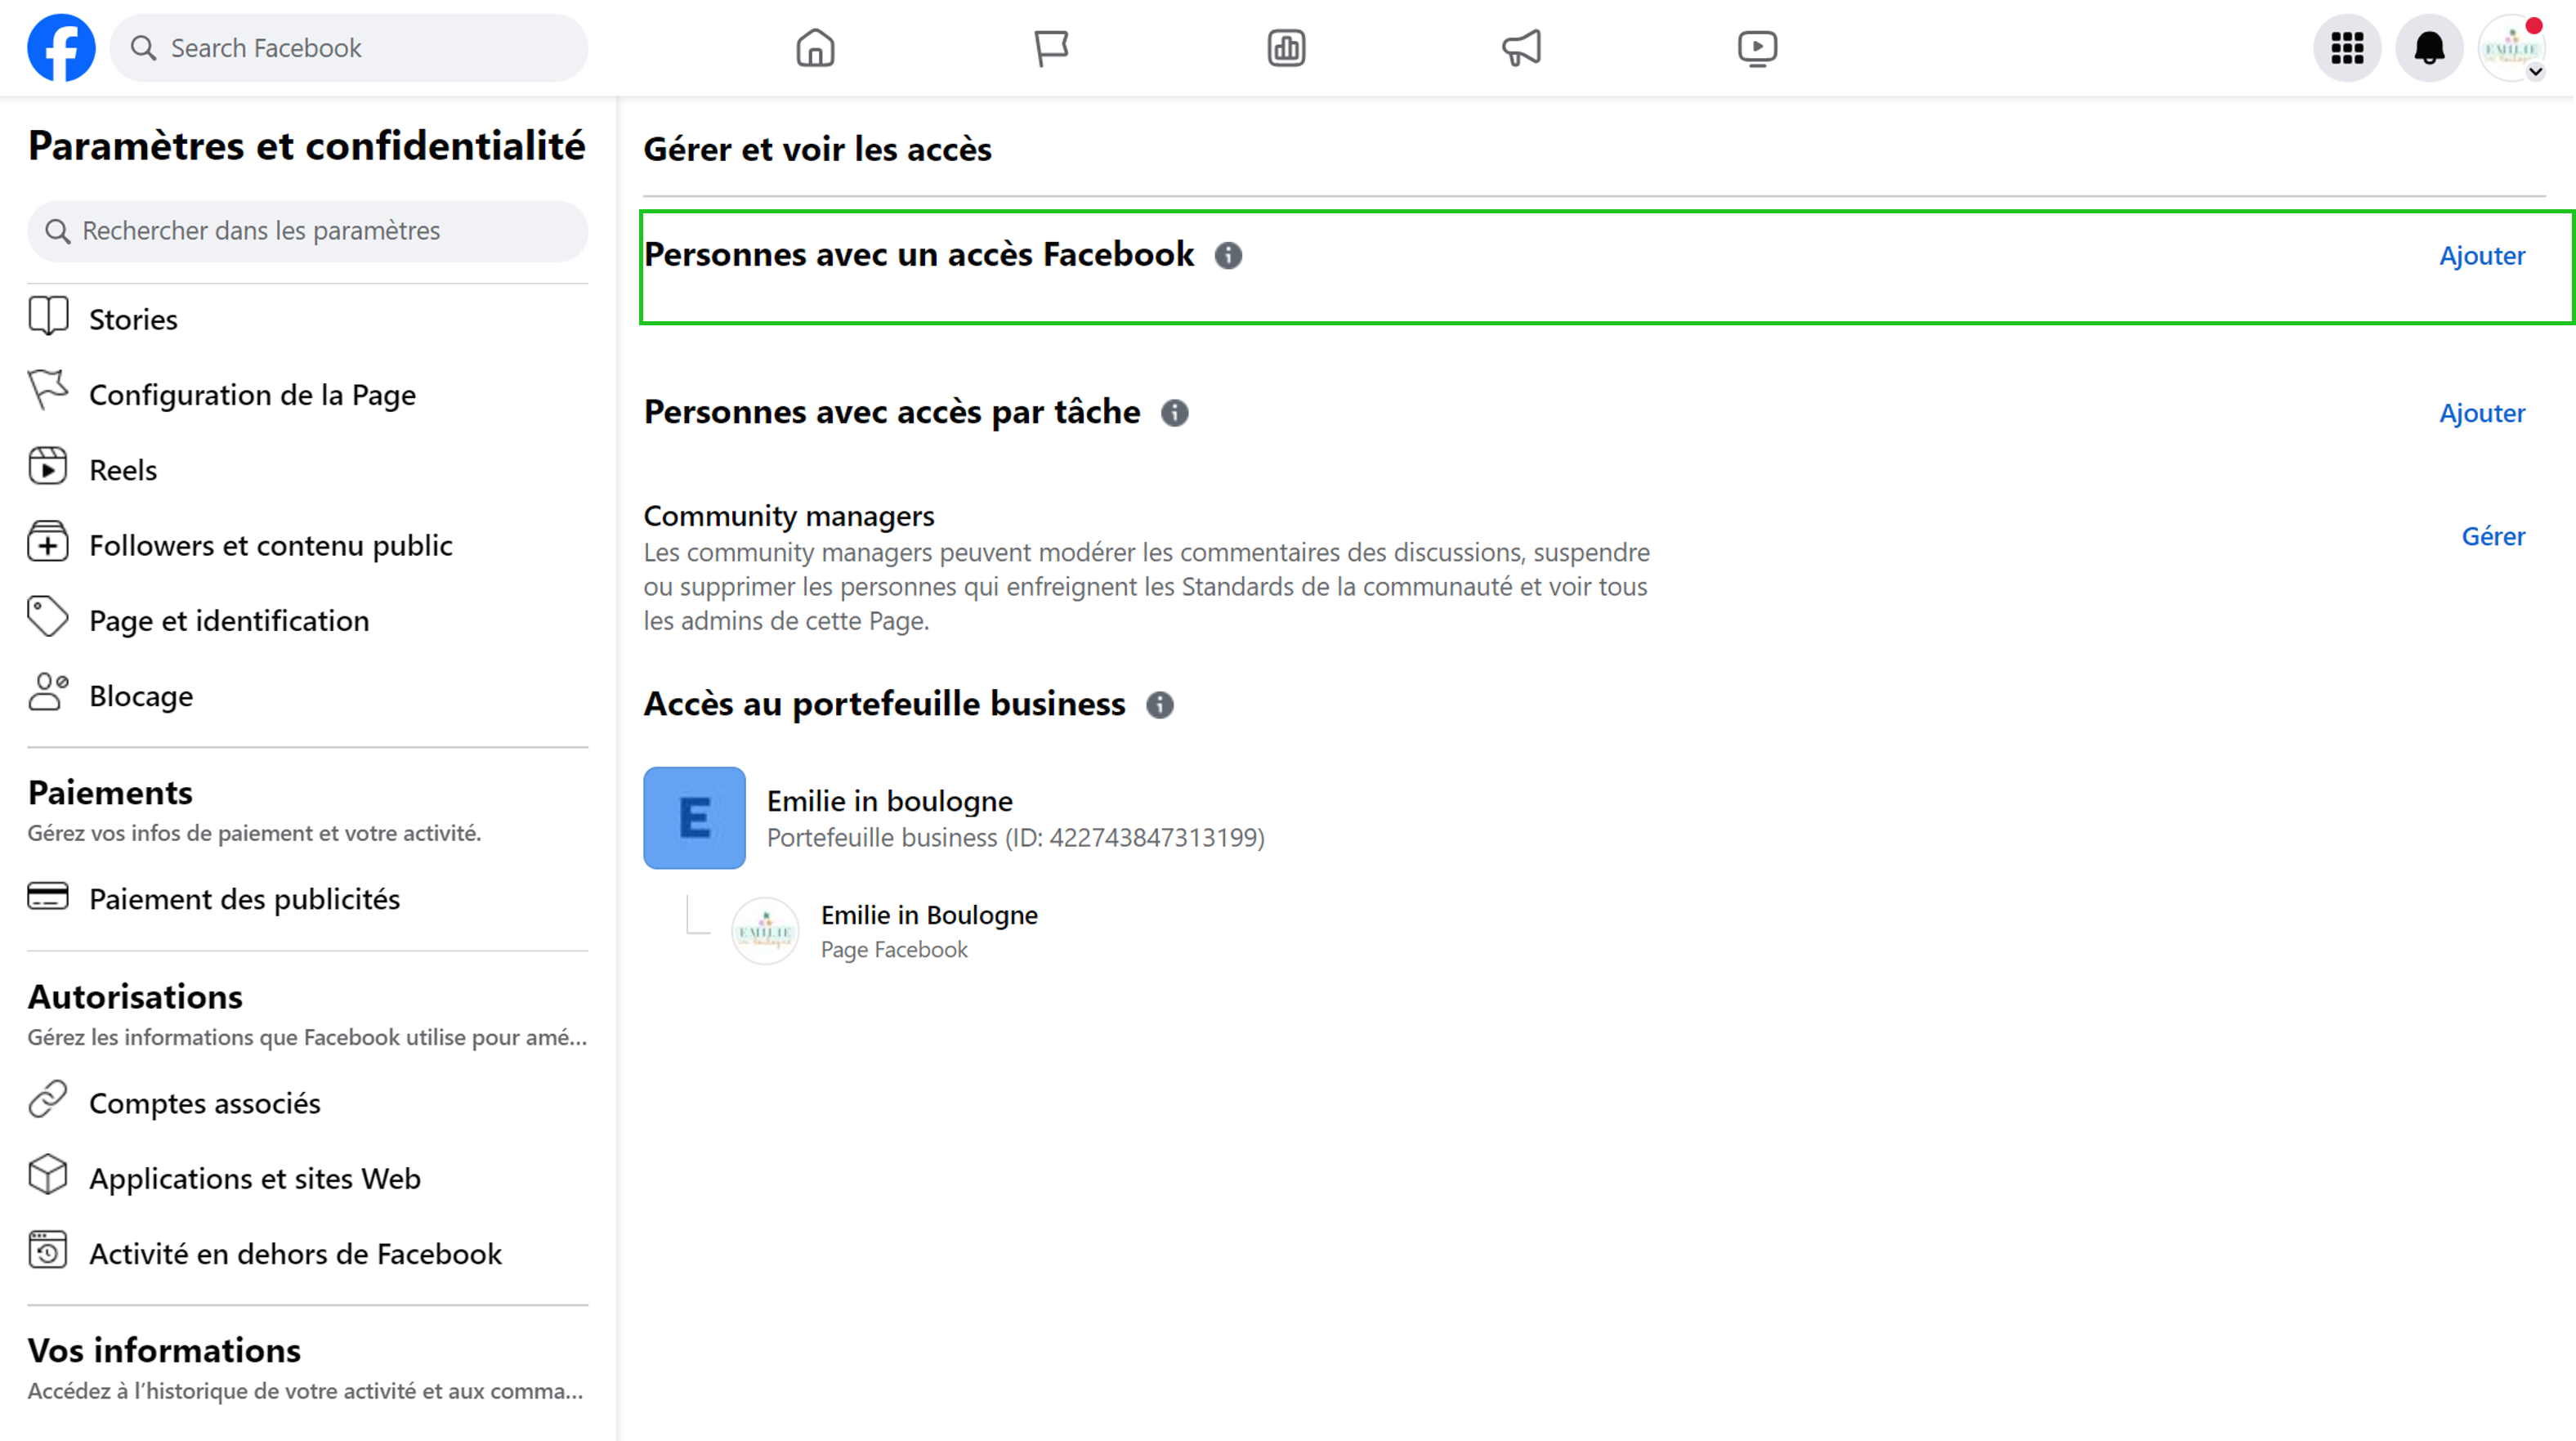Click the Comptes associés chain icon
The height and width of the screenshot is (1441, 2576).
point(48,1100)
